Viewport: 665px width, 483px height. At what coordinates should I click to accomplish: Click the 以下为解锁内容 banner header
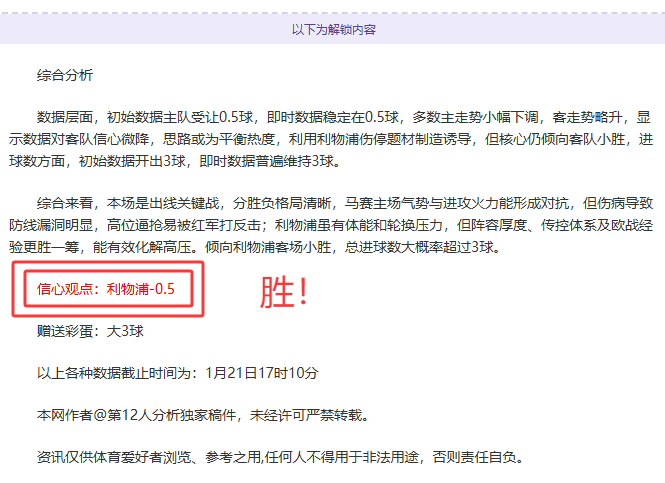333,30
